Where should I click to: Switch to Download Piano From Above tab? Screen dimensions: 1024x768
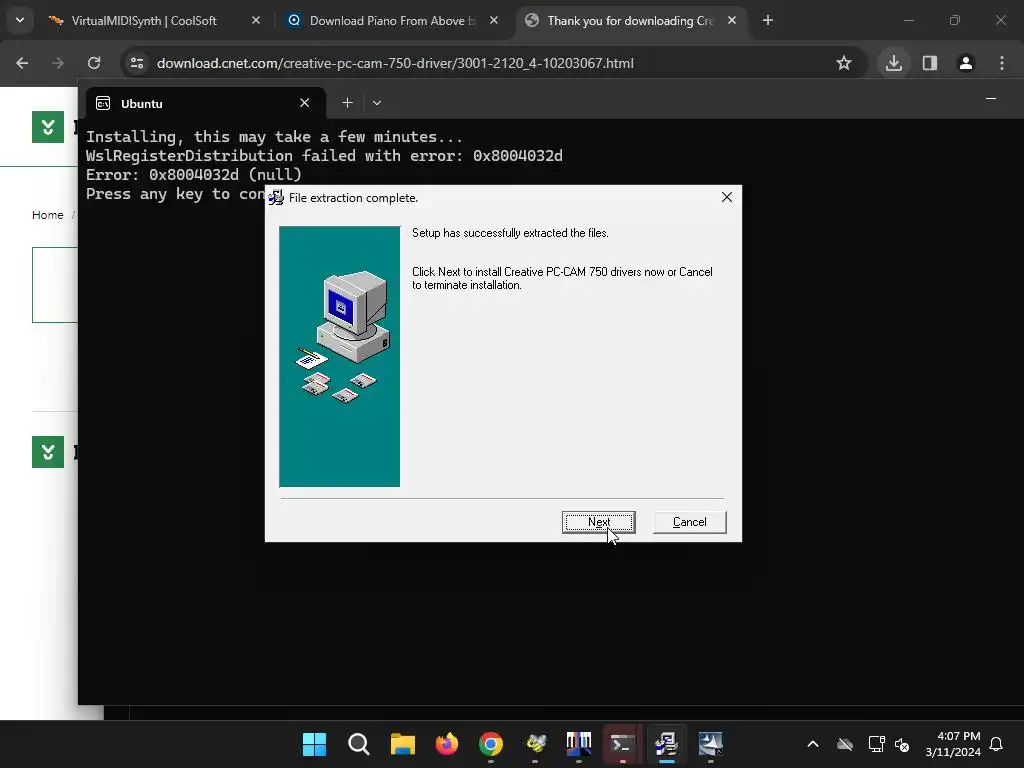392,21
